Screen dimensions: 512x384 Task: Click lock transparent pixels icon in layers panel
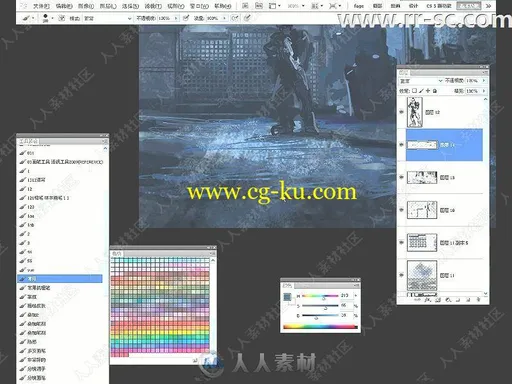(414, 91)
